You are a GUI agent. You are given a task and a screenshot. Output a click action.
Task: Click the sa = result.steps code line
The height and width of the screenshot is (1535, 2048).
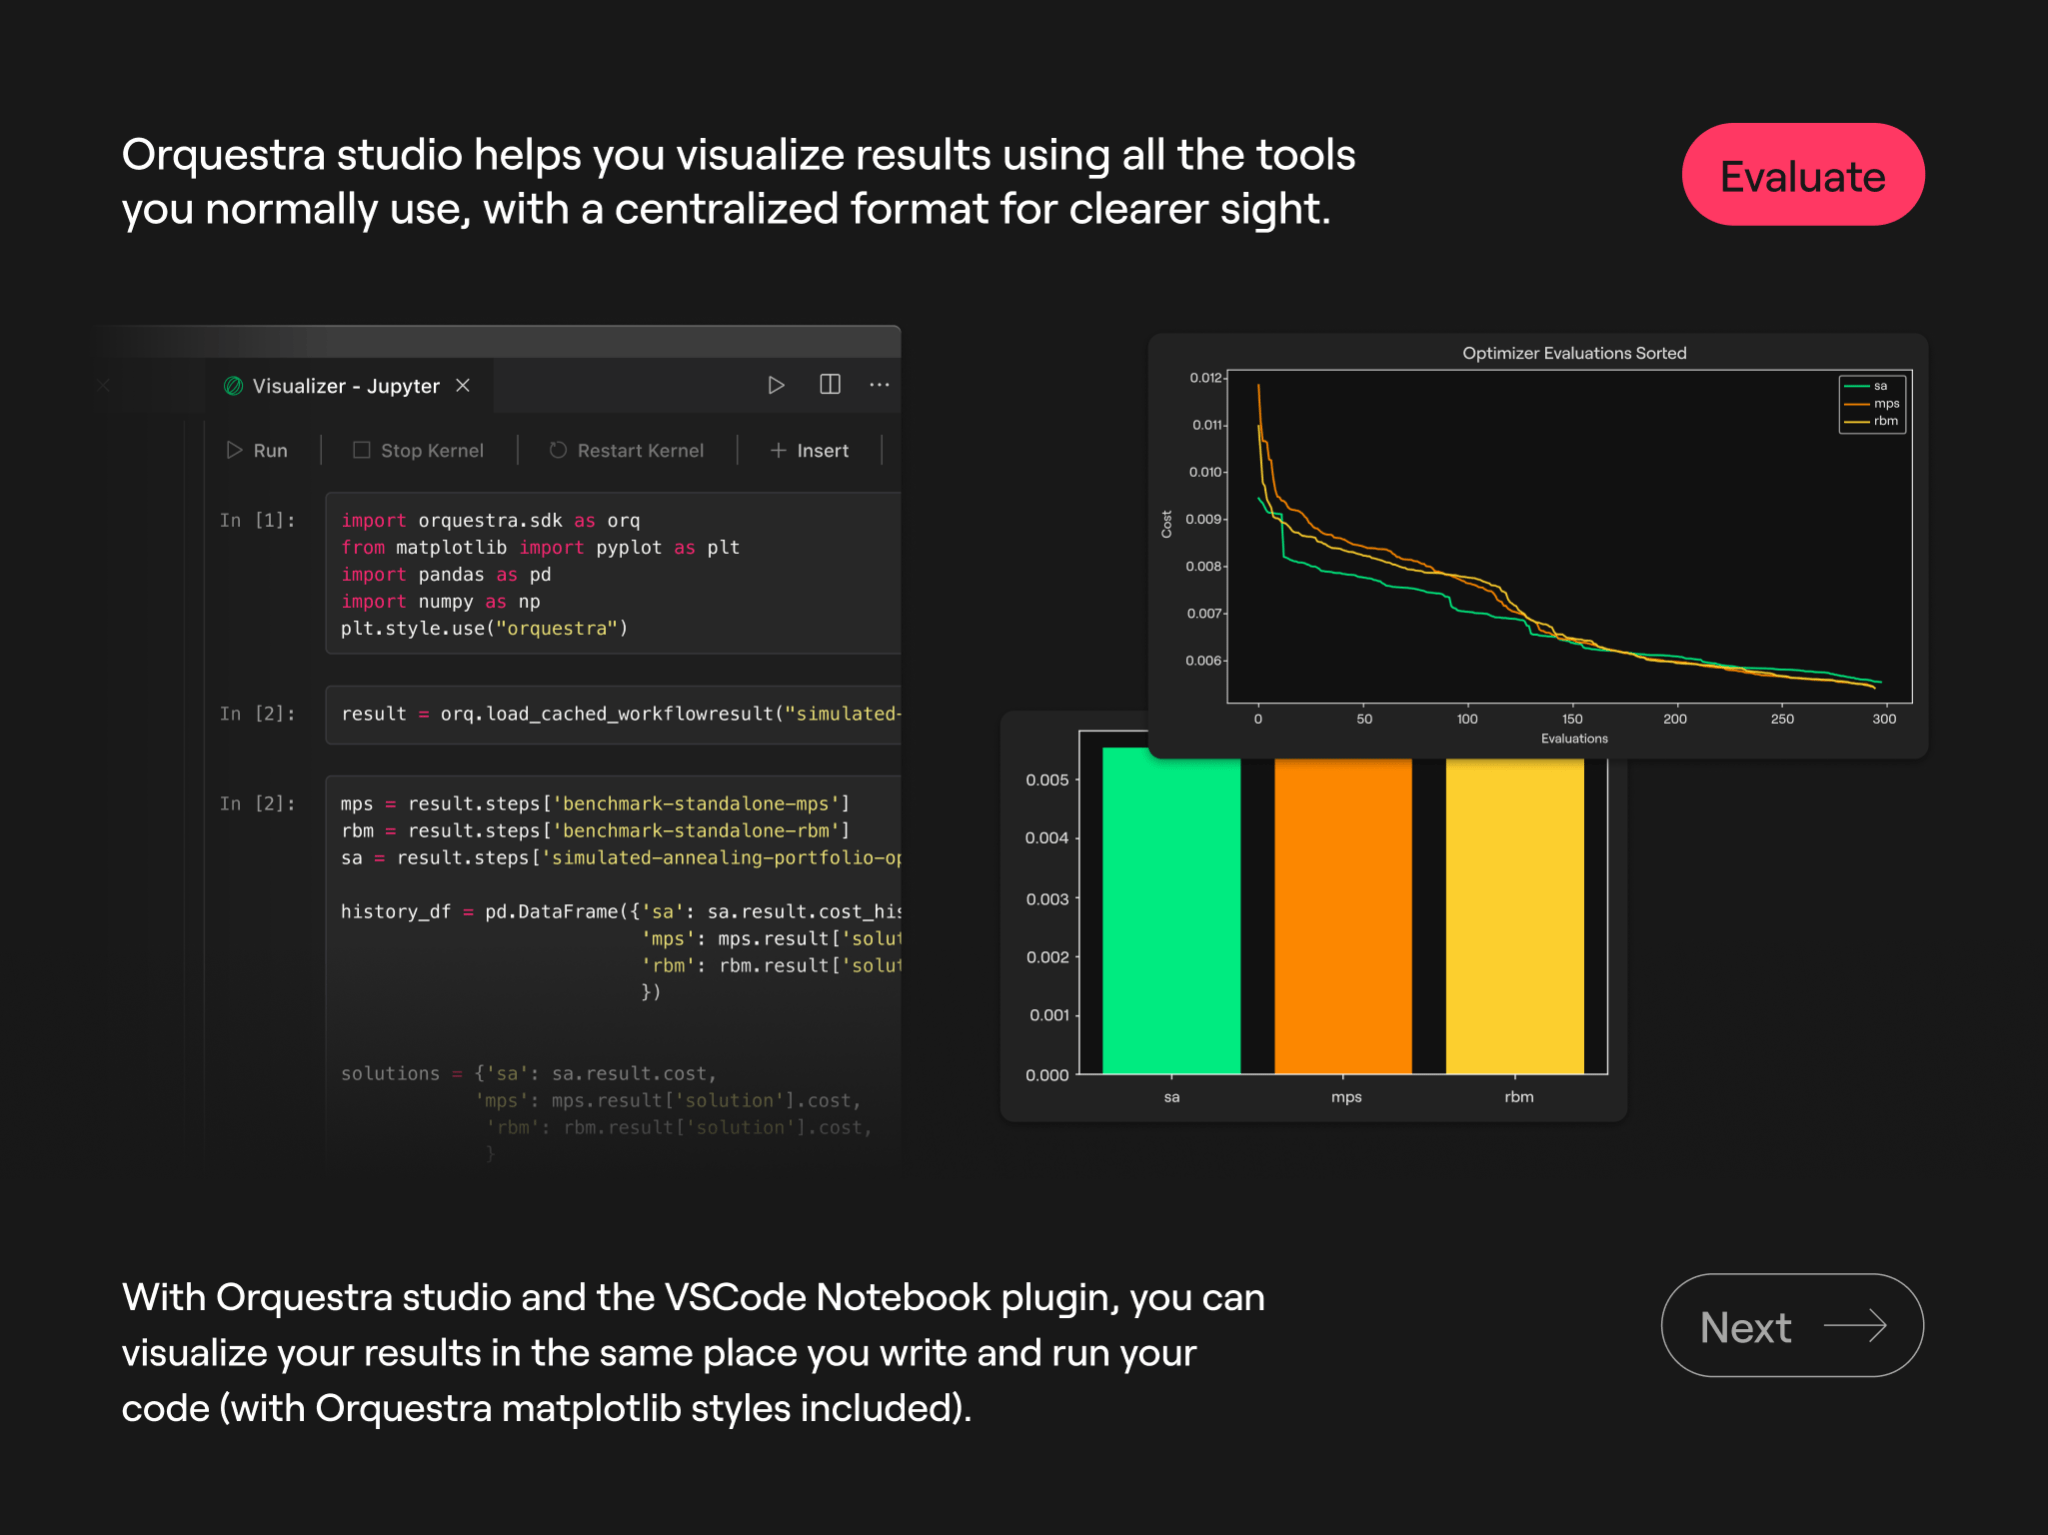(x=620, y=858)
